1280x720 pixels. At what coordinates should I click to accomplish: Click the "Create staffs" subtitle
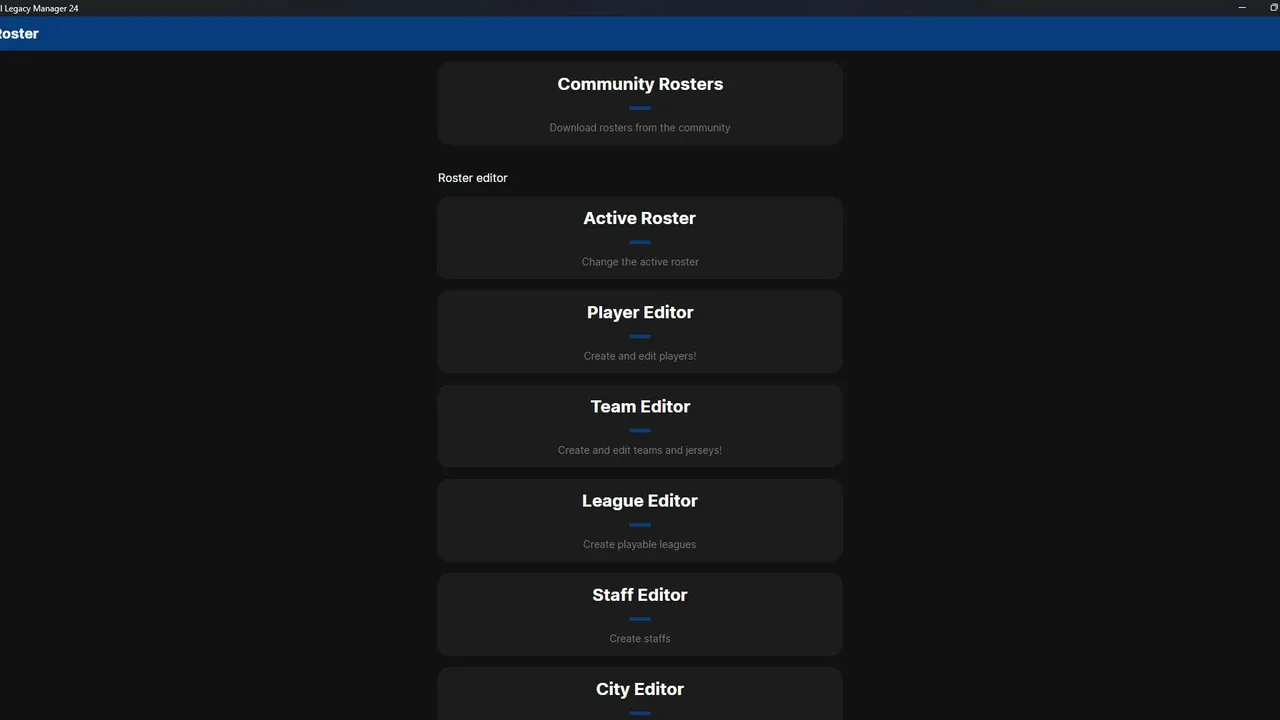point(640,638)
